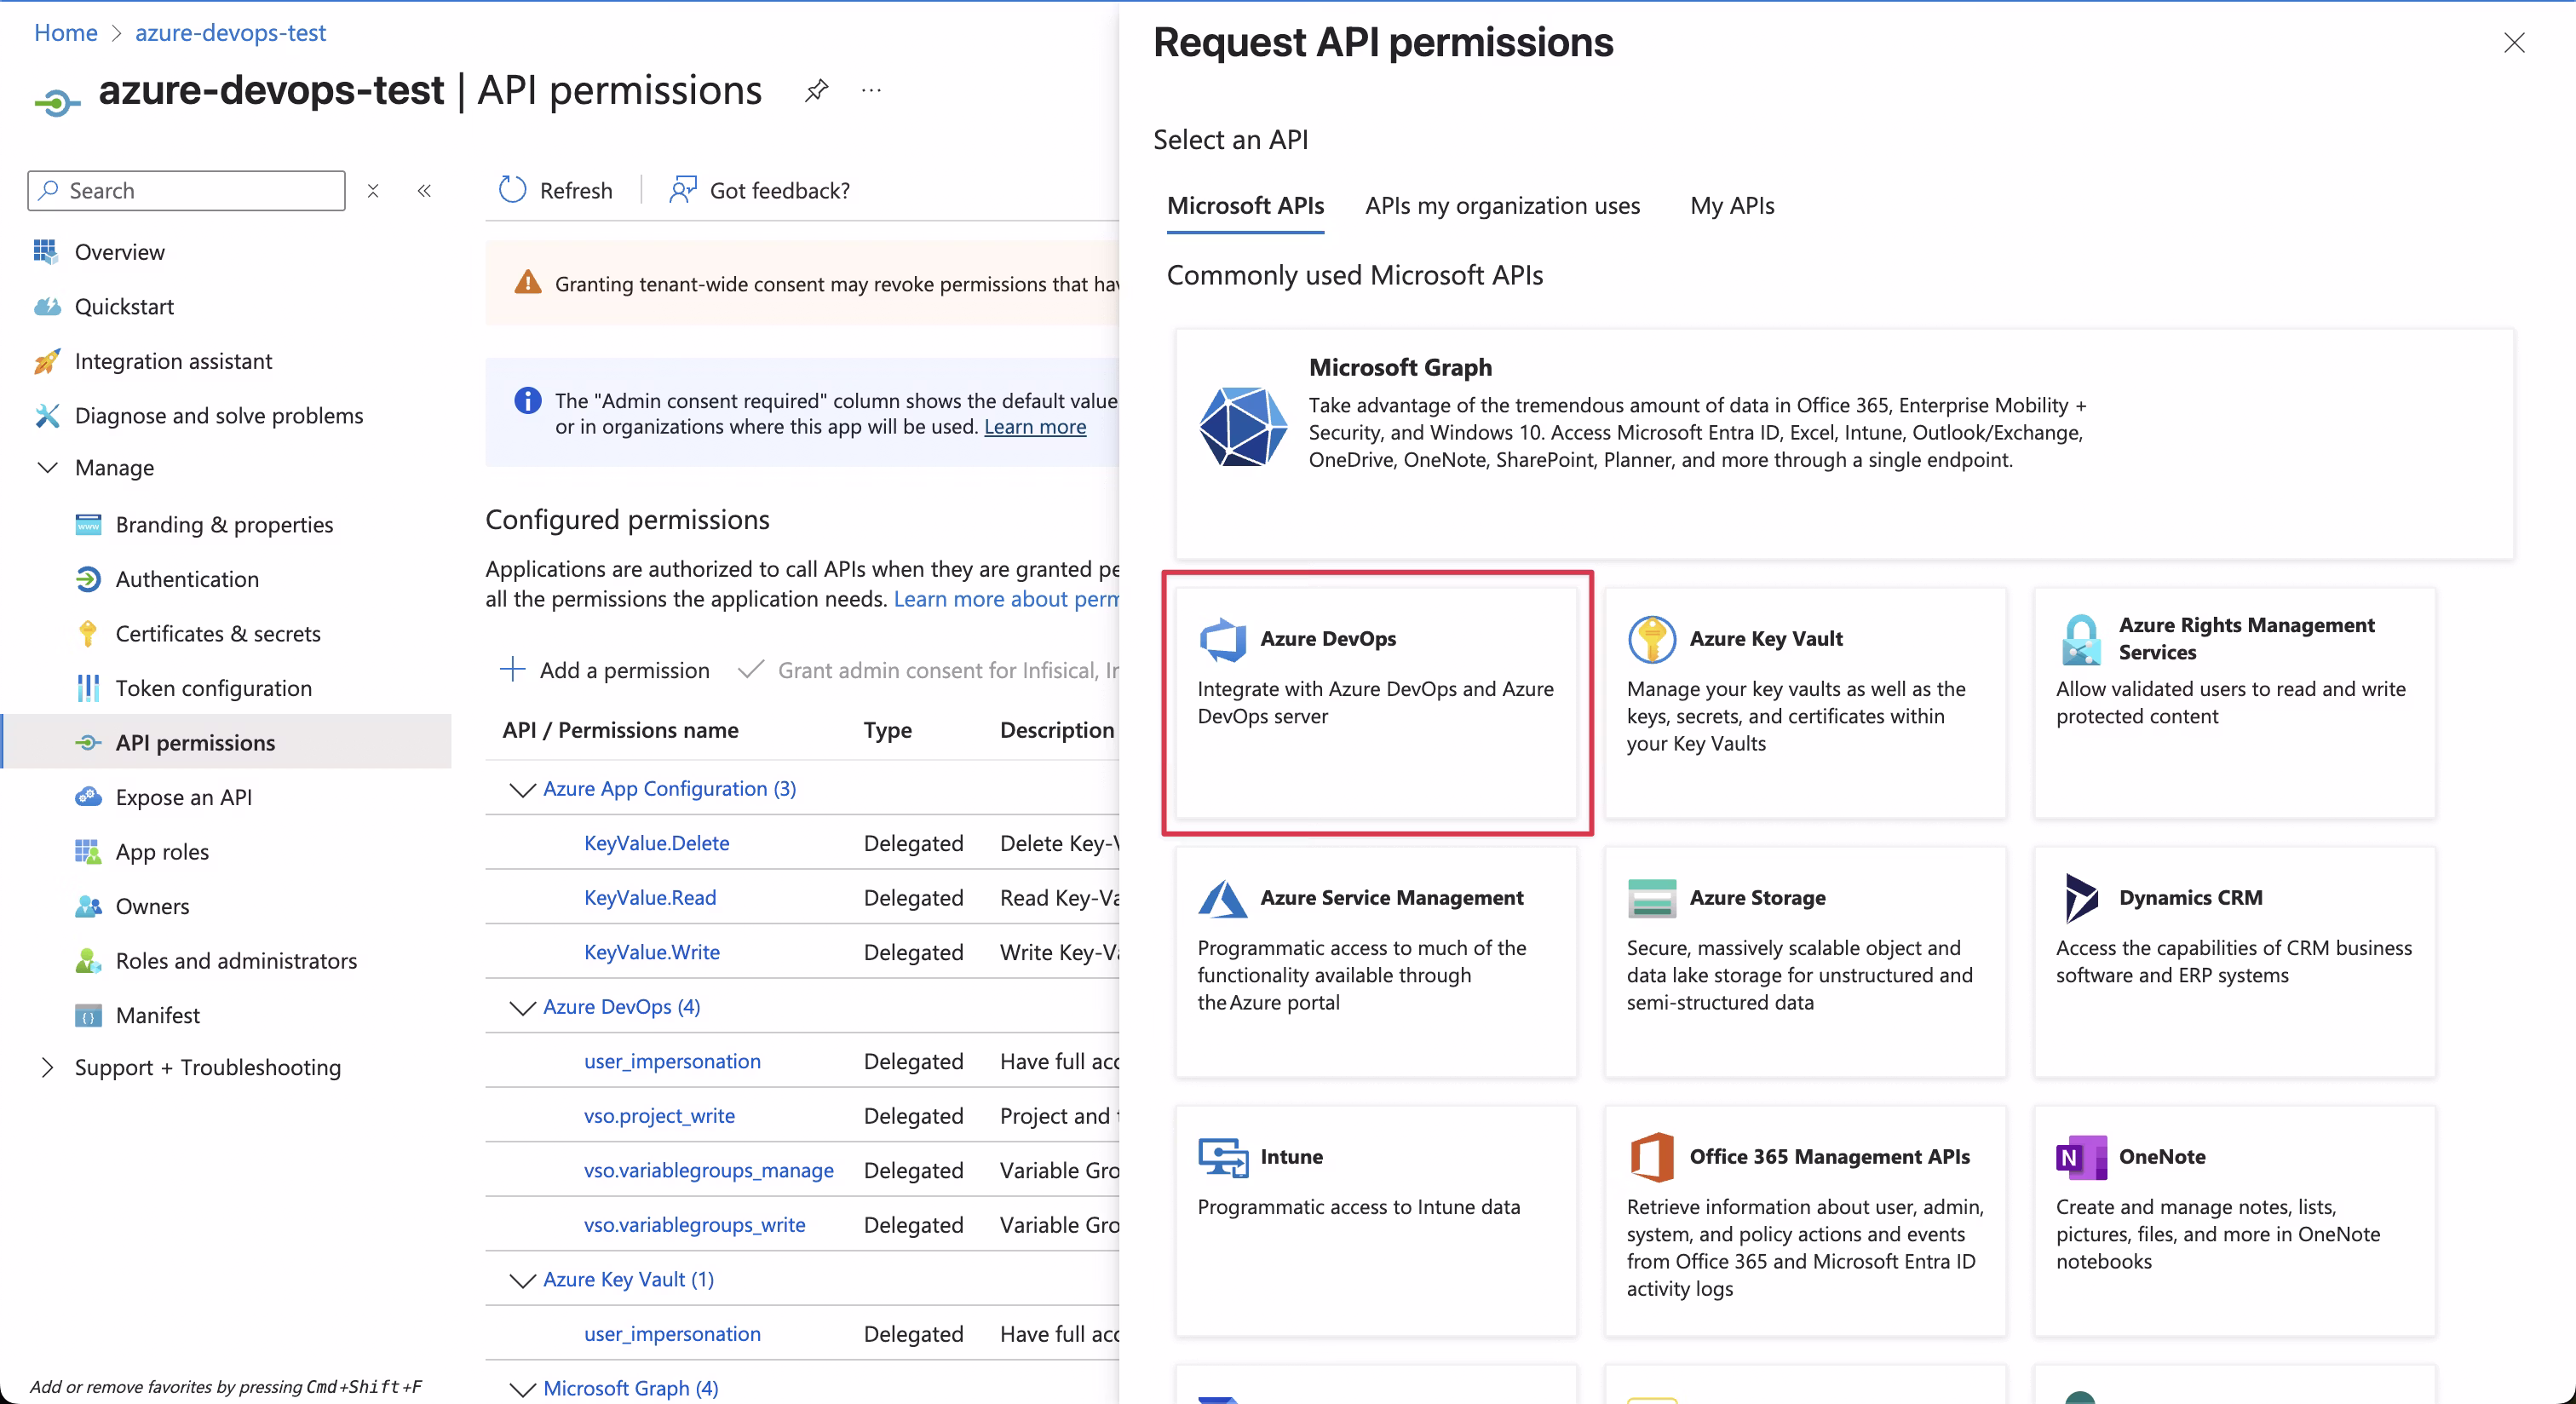The image size is (2576, 1404).
Task: Close the Request API permissions panel
Action: pyautogui.click(x=2514, y=43)
